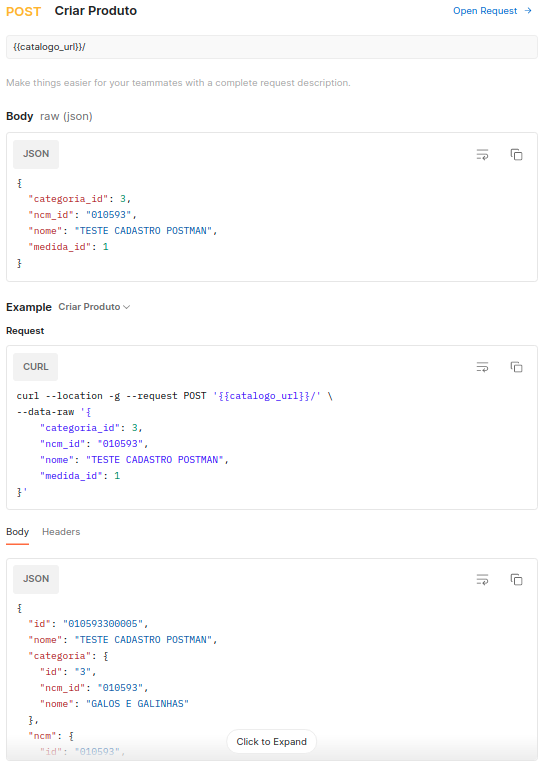Image resolution: width=548 pixels, height=770 pixels.
Task: Click the JSON label of response body
Action: click(36, 579)
